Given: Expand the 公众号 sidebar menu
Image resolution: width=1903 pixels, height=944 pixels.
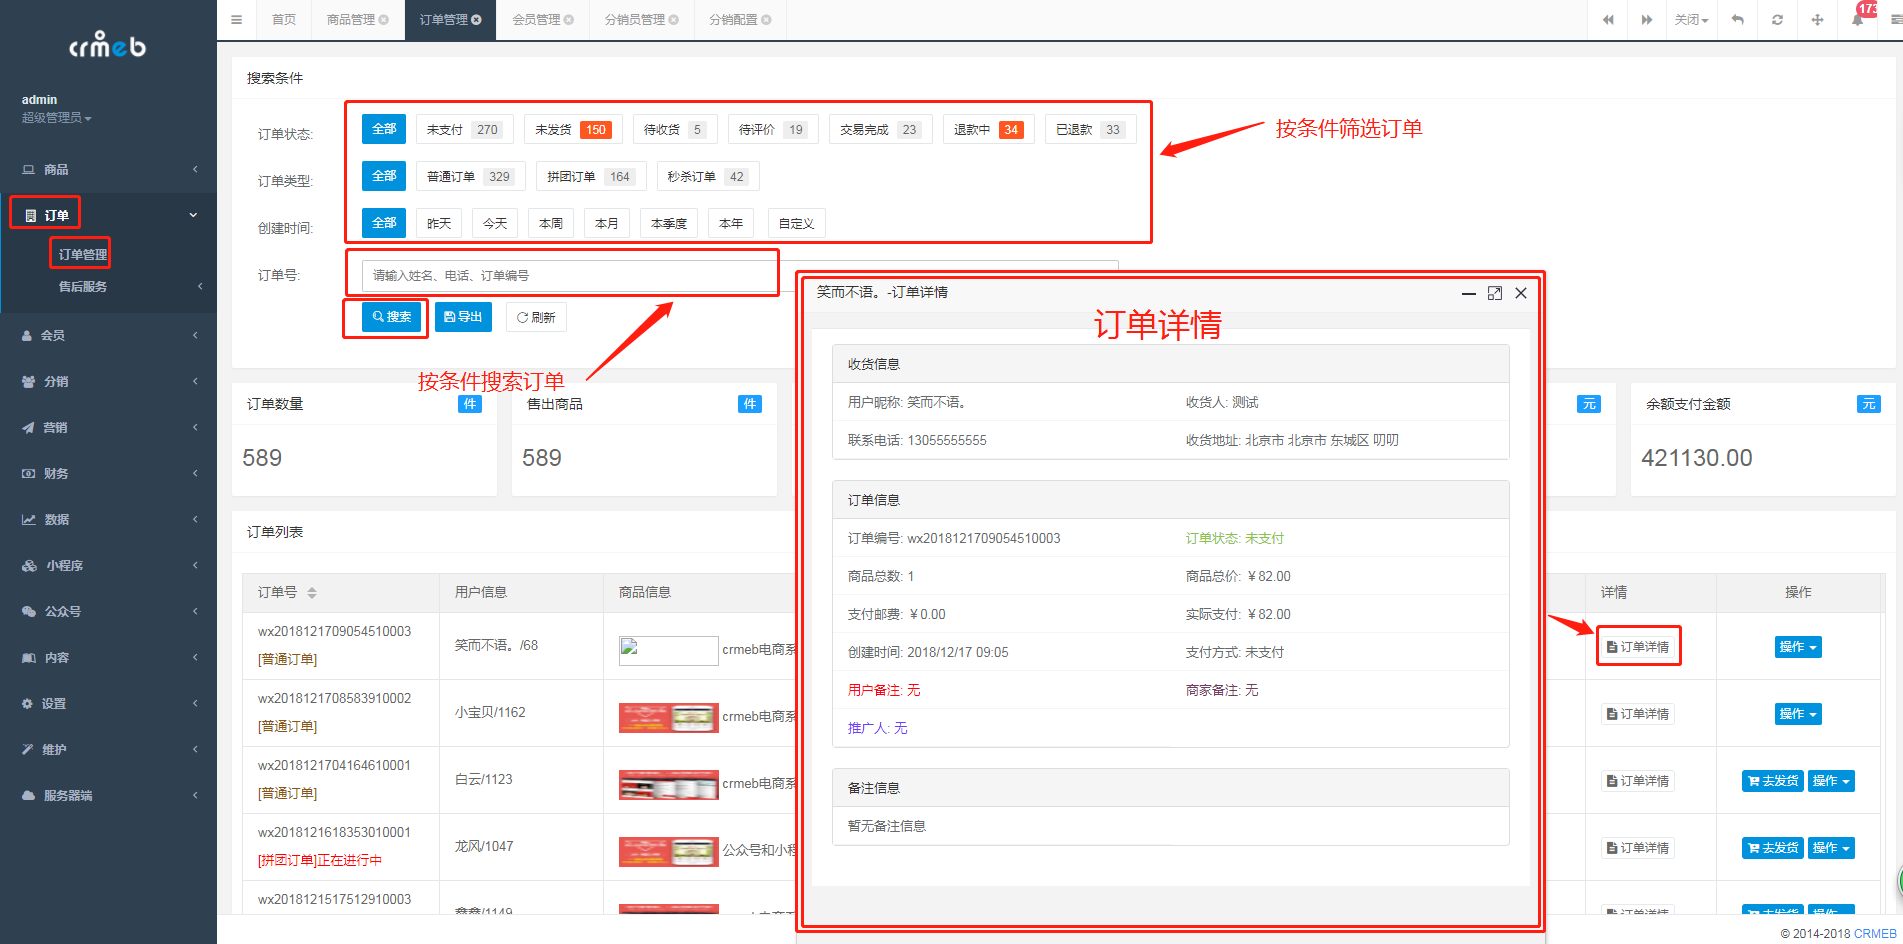Looking at the screenshot, I should [108, 612].
